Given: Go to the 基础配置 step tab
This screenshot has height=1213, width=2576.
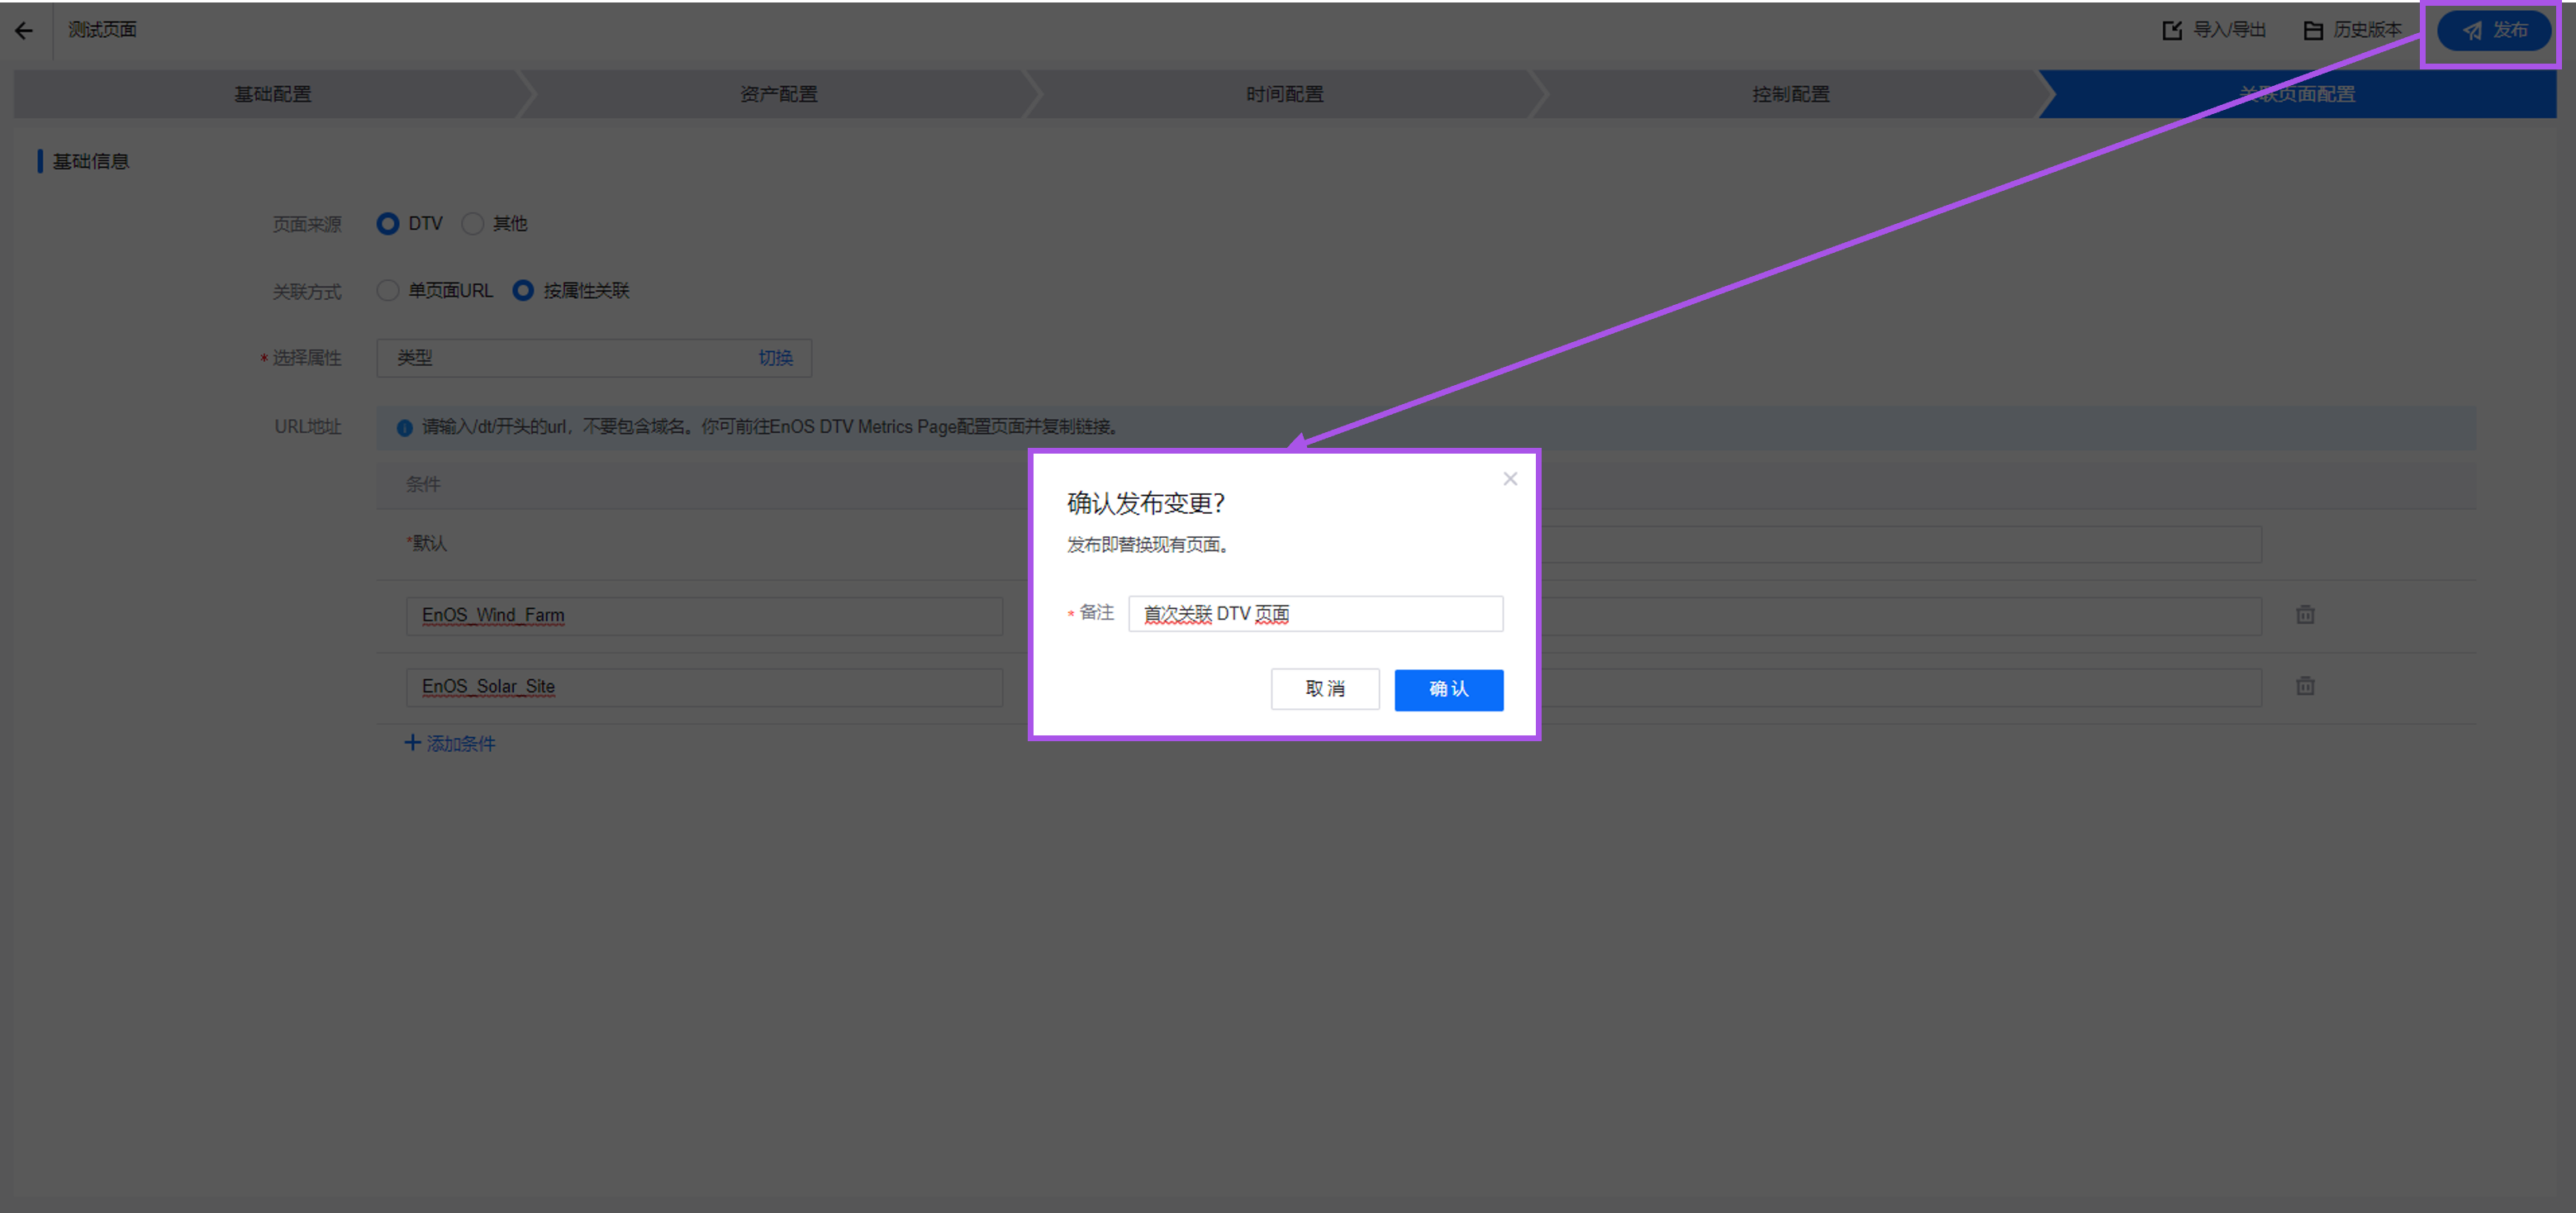Looking at the screenshot, I should (x=272, y=94).
